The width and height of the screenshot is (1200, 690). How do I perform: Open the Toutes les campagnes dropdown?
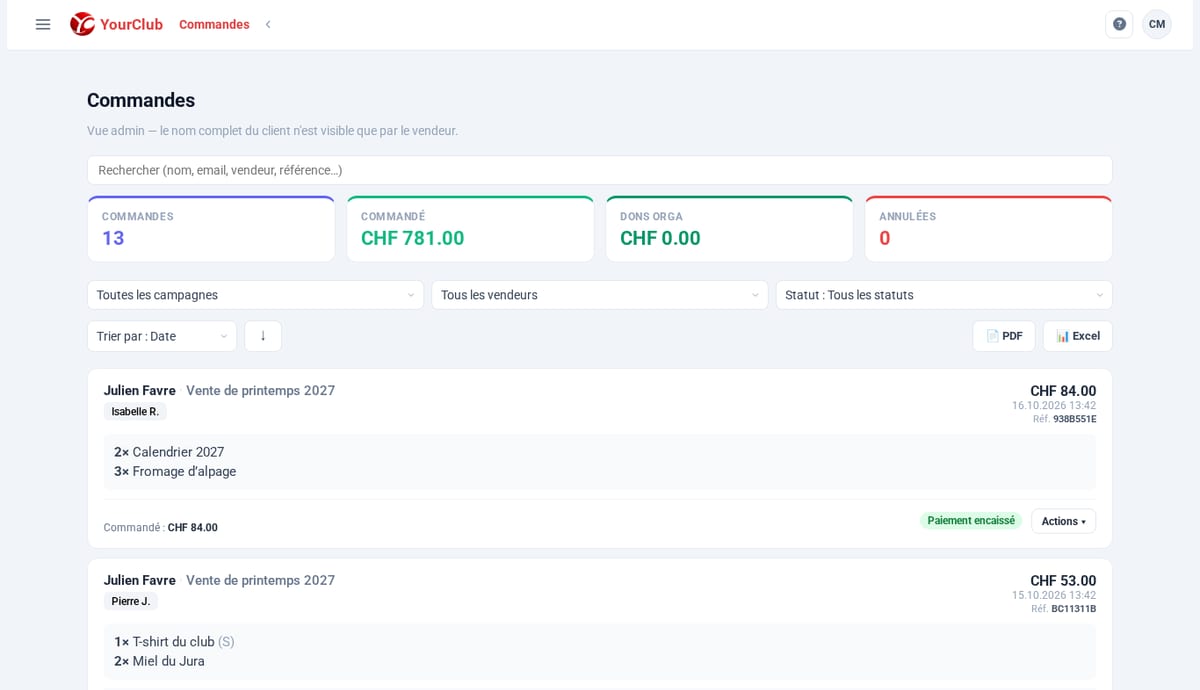(256, 295)
